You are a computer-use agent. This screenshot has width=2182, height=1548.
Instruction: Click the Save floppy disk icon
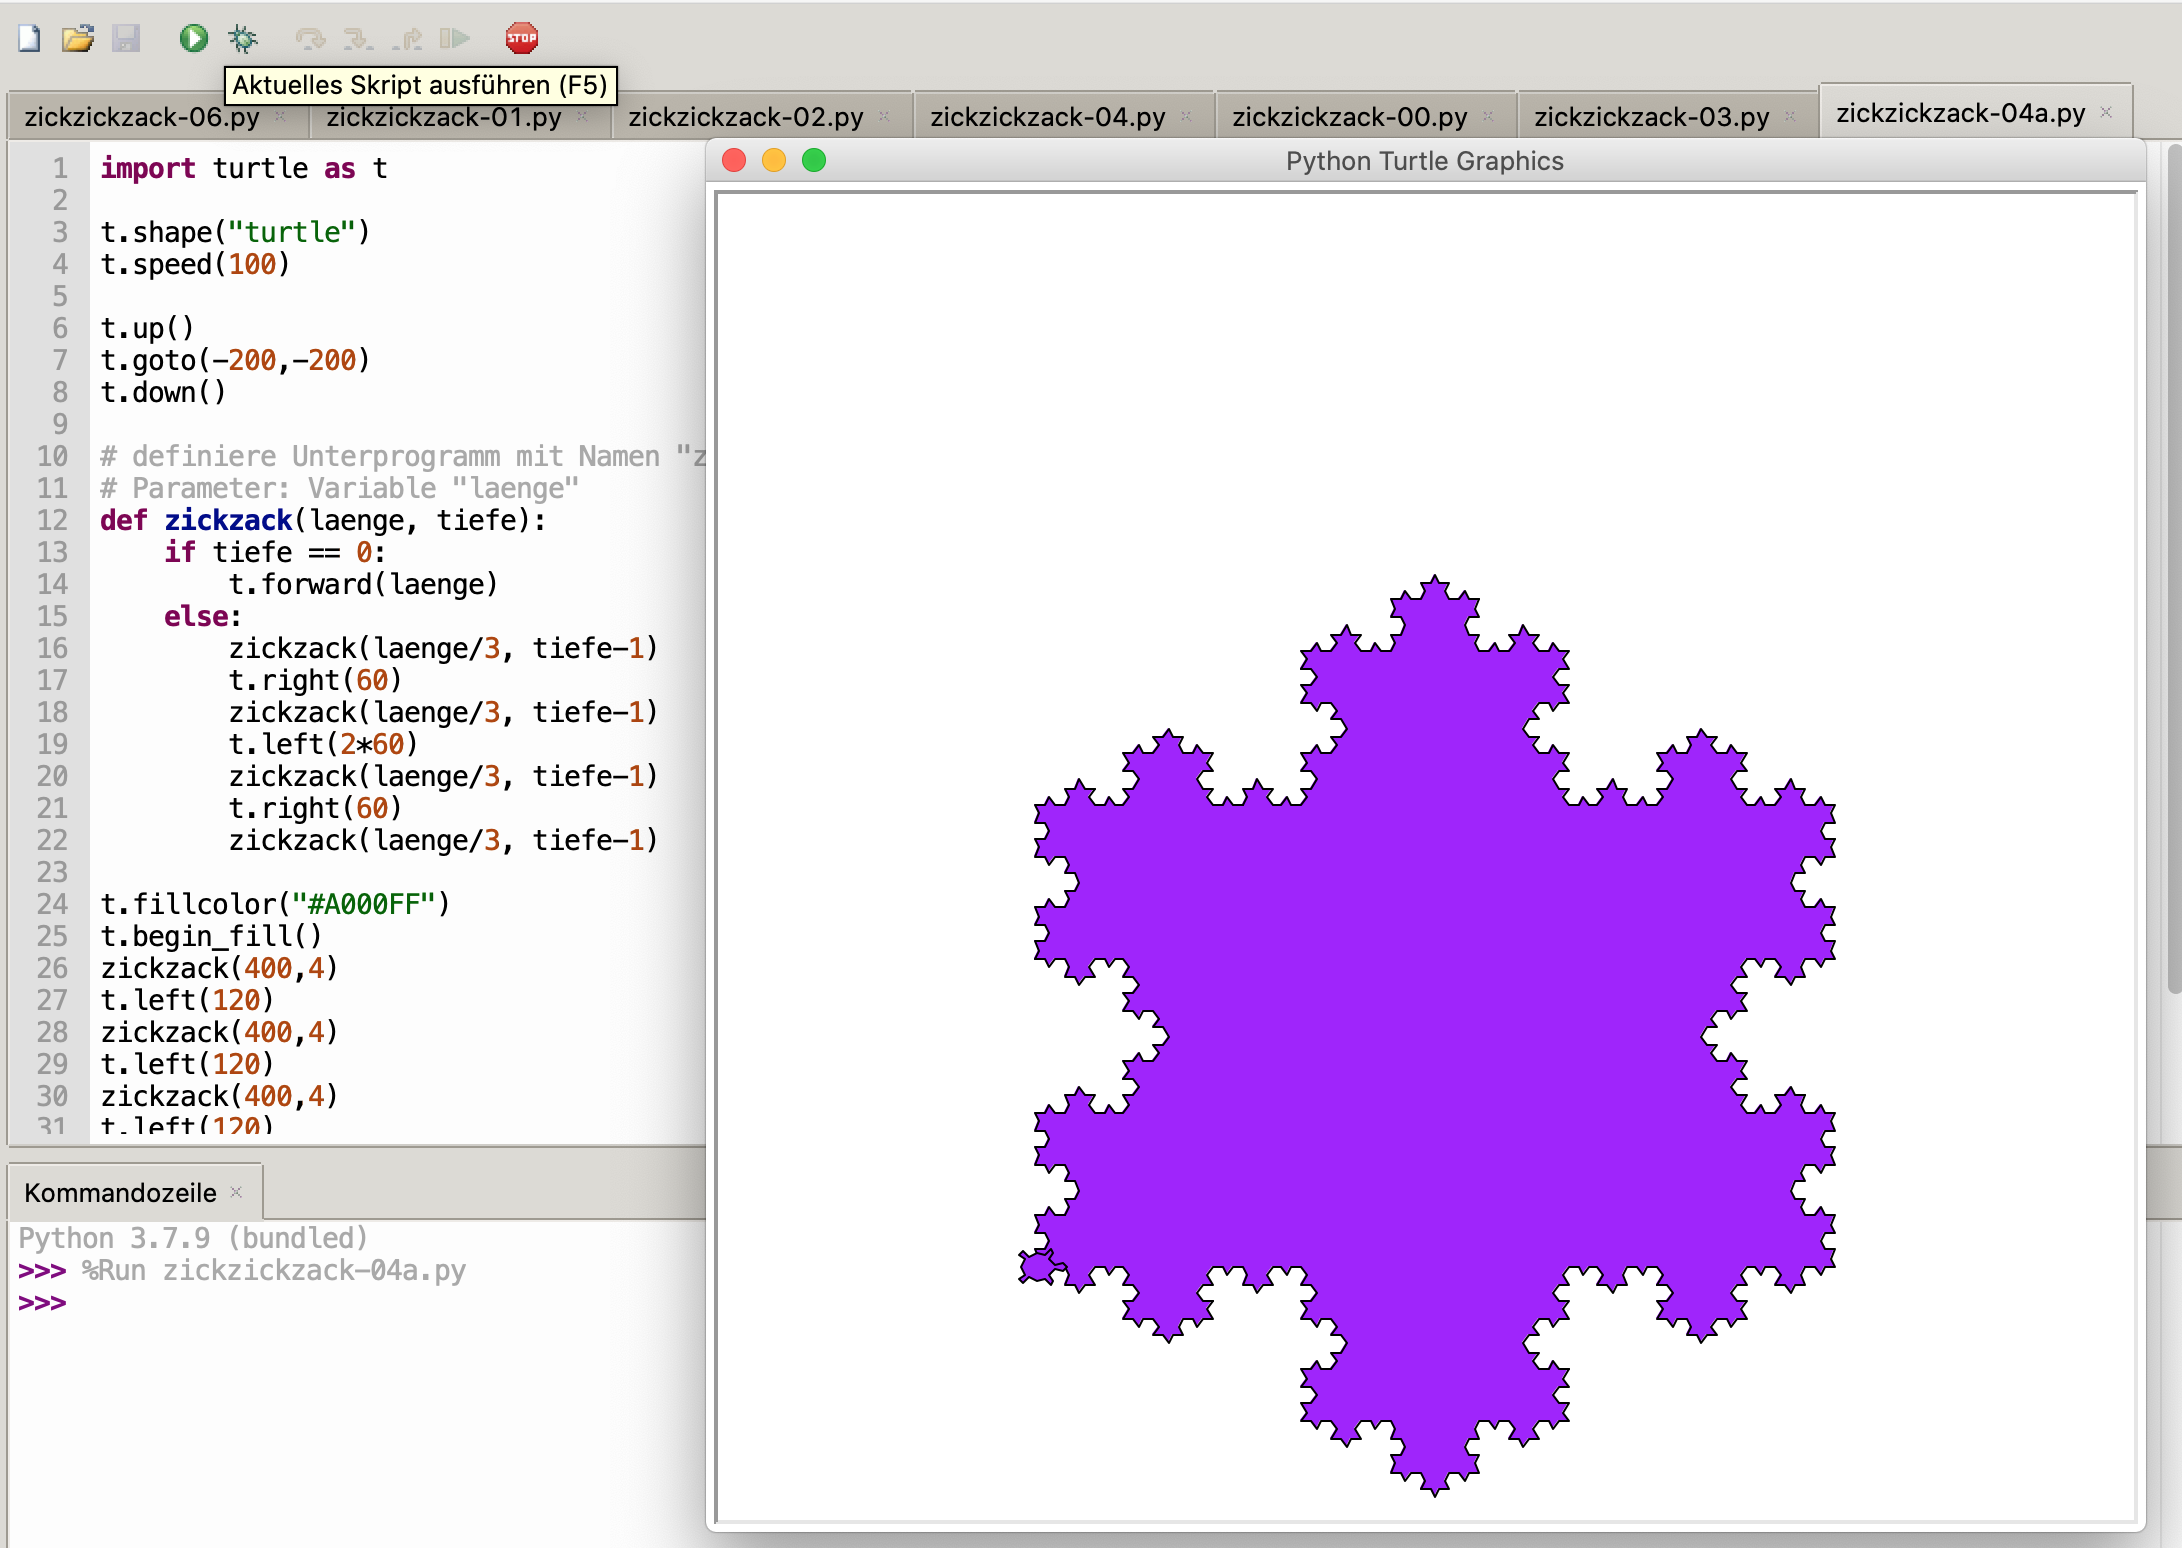pyautogui.click(x=126, y=39)
